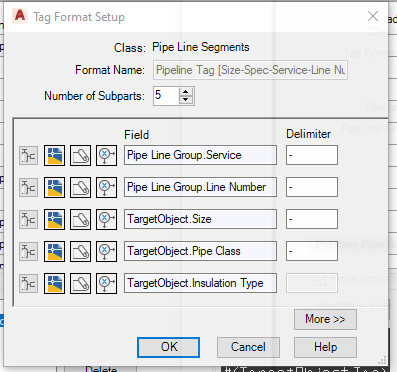Click the AutoCAD logo in the title bar
Viewport: 397px width, 372px height.
coord(20,16)
